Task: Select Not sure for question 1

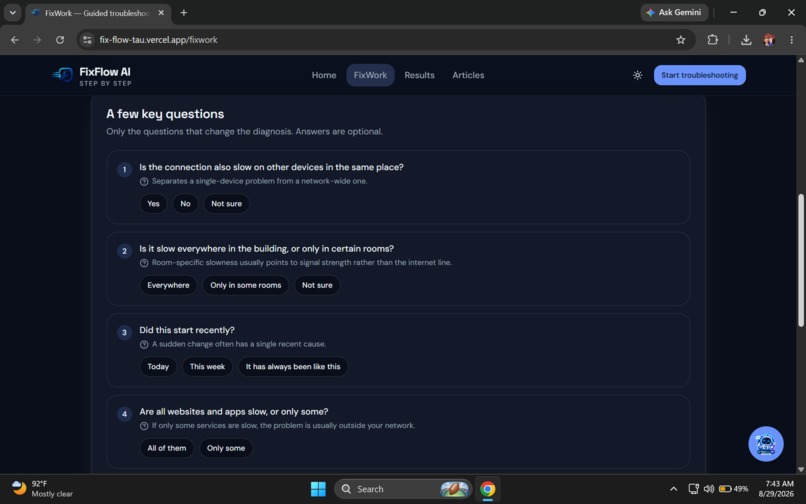Action: pos(226,204)
